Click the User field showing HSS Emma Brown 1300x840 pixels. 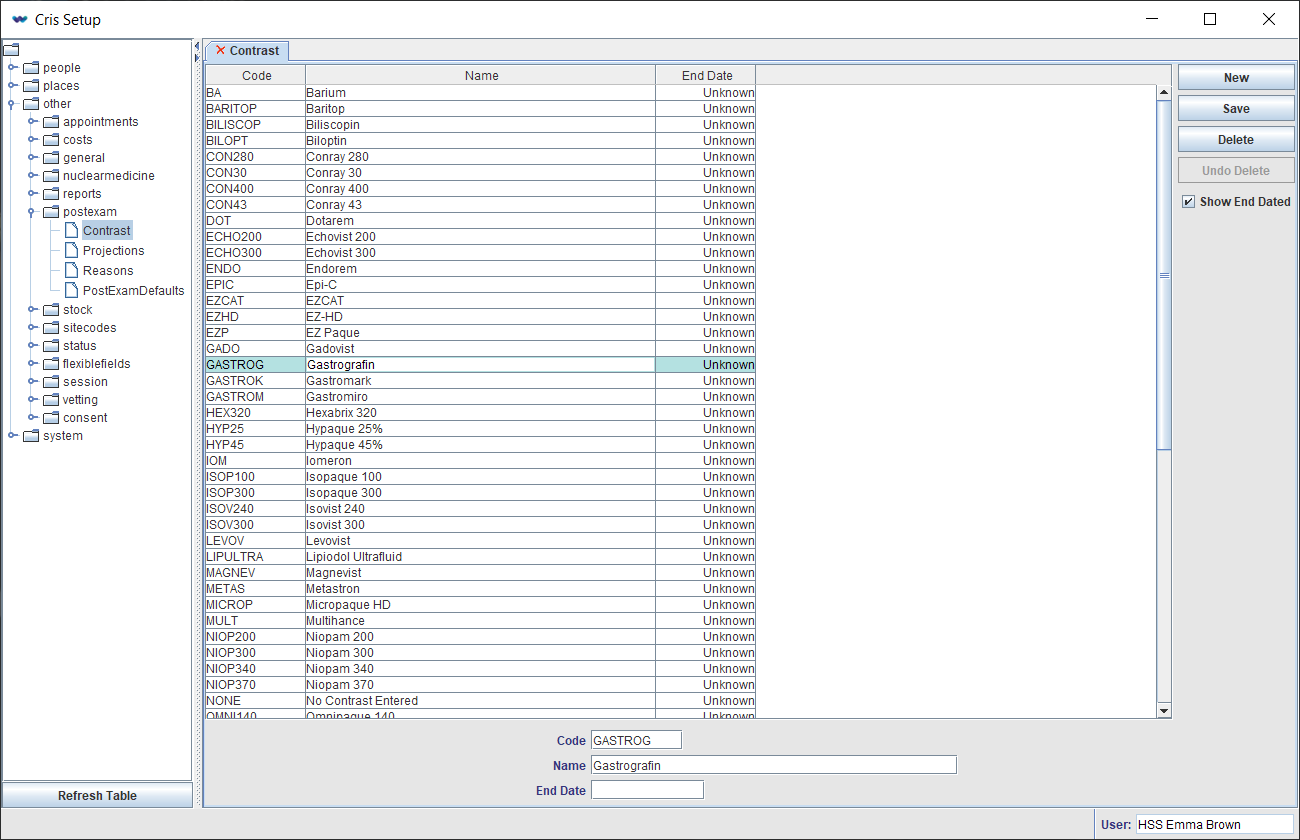(1214, 825)
